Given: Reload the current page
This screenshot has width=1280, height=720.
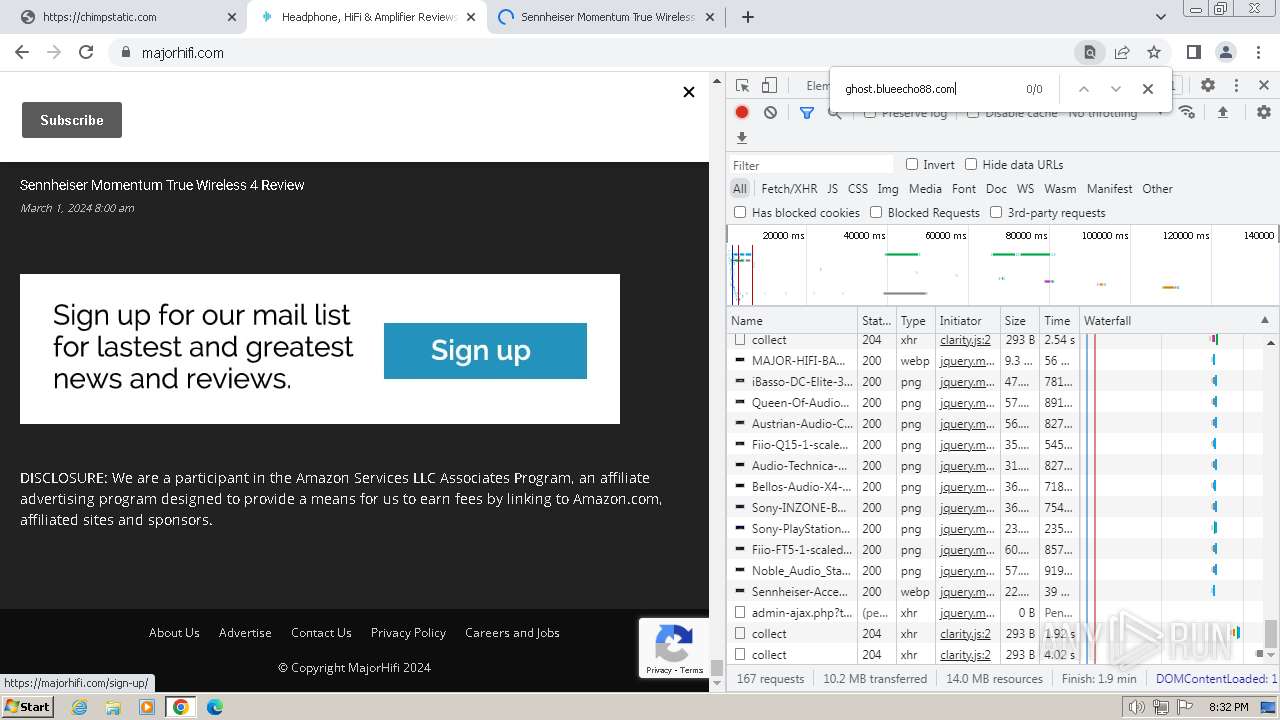Looking at the screenshot, I should click(x=86, y=52).
